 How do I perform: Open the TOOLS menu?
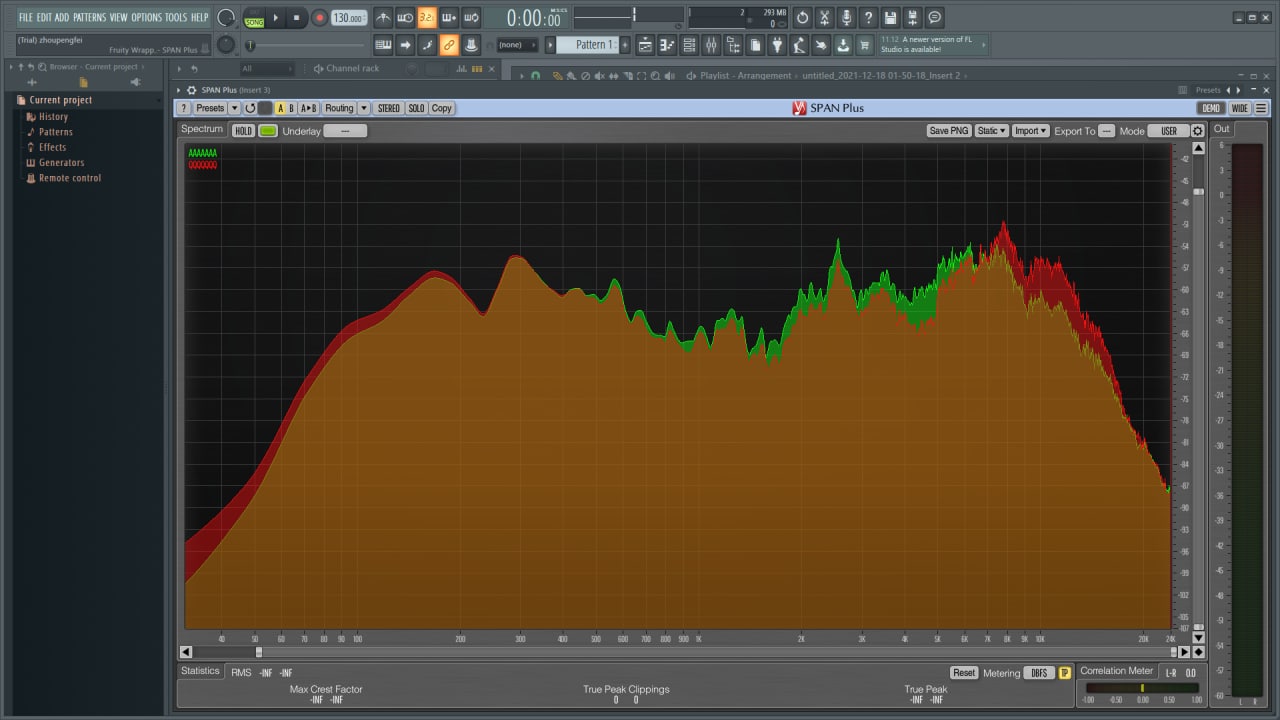175,18
